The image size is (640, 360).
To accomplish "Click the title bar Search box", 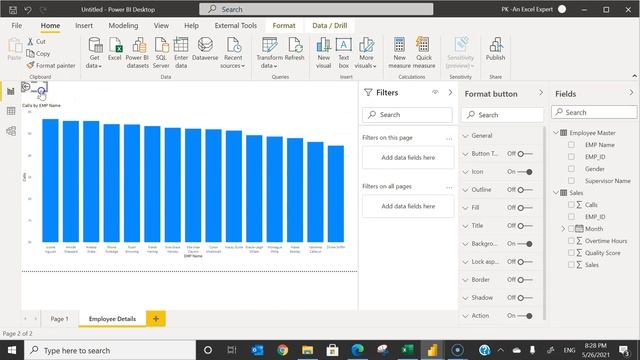I will tap(316, 9).
